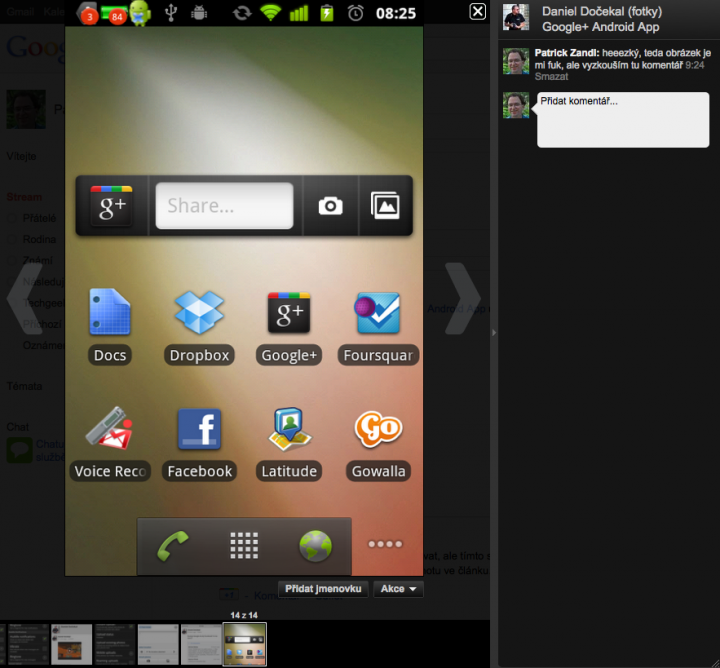This screenshot has width=720, height=668.
Task: Open the app drawer grid icon
Action: (x=244, y=546)
